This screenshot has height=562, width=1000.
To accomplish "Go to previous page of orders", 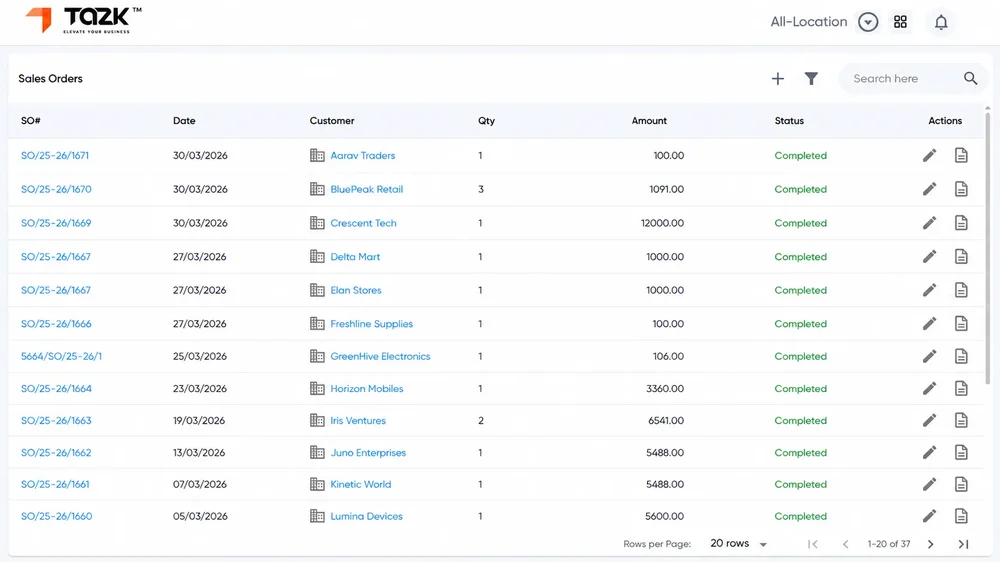I will tap(846, 544).
